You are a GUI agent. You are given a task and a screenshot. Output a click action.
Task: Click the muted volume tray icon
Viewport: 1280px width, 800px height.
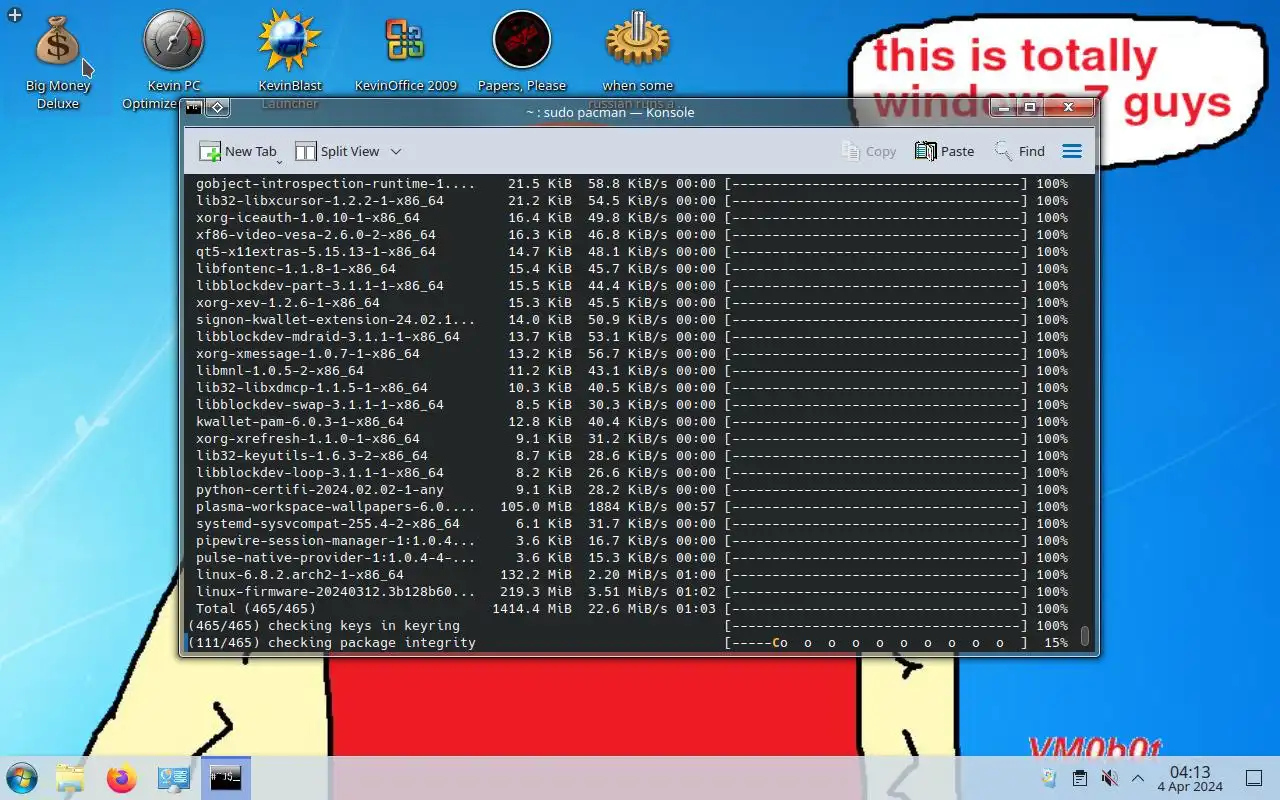pyautogui.click(x=1109, y=778)
